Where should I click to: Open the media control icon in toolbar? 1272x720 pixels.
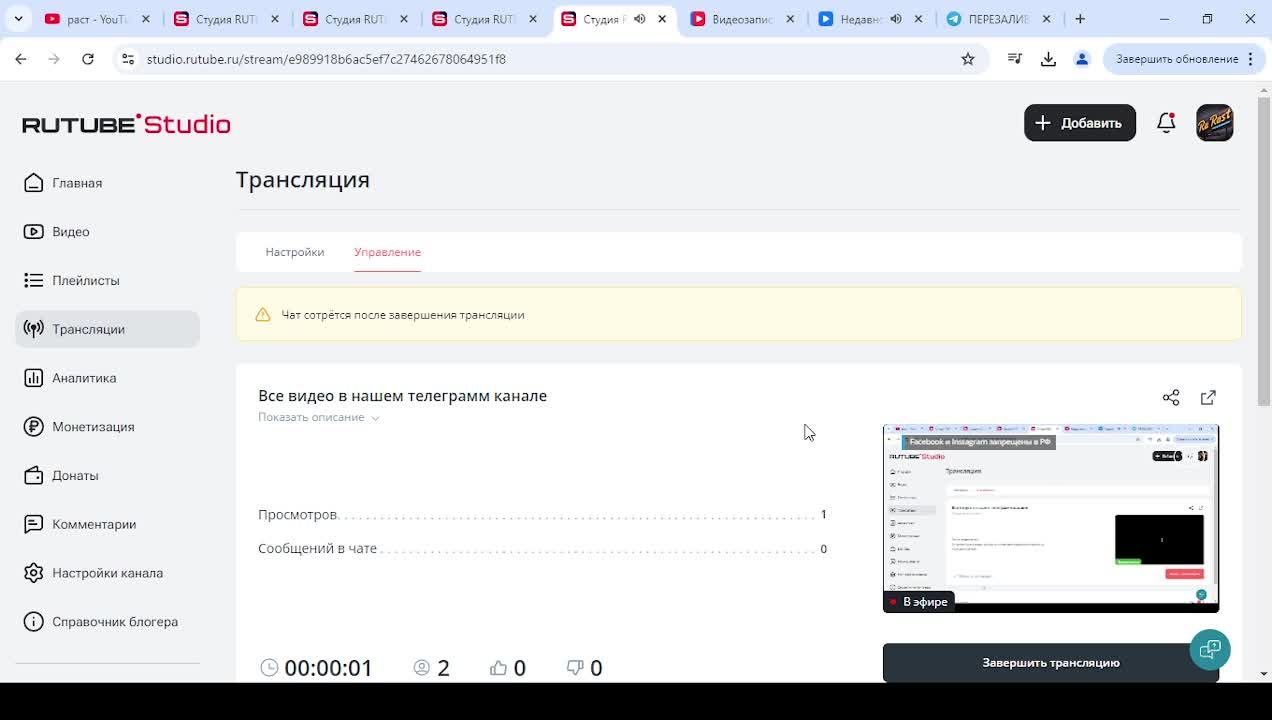point(1015,59)
